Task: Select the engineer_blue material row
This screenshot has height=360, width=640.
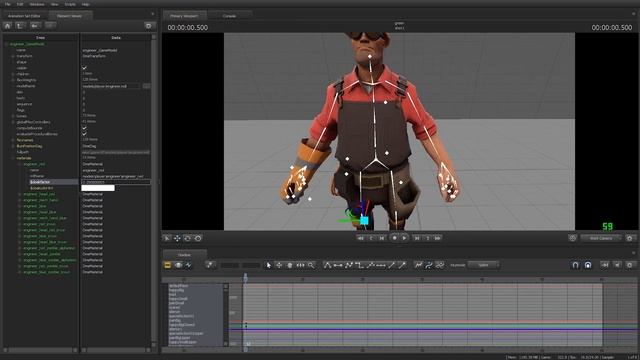Action: [35, 206]
